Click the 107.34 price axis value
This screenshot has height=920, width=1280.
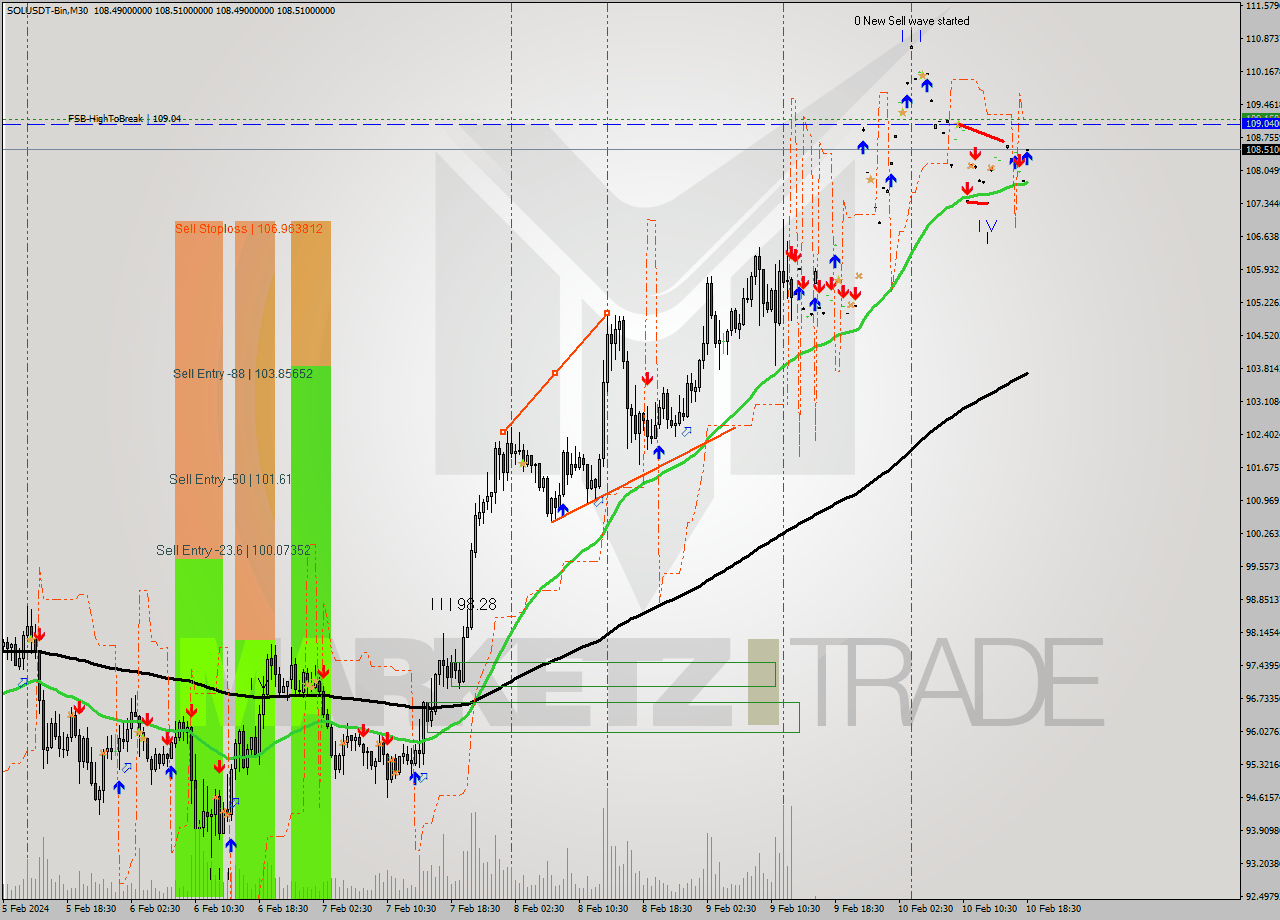pos(1262,204)
